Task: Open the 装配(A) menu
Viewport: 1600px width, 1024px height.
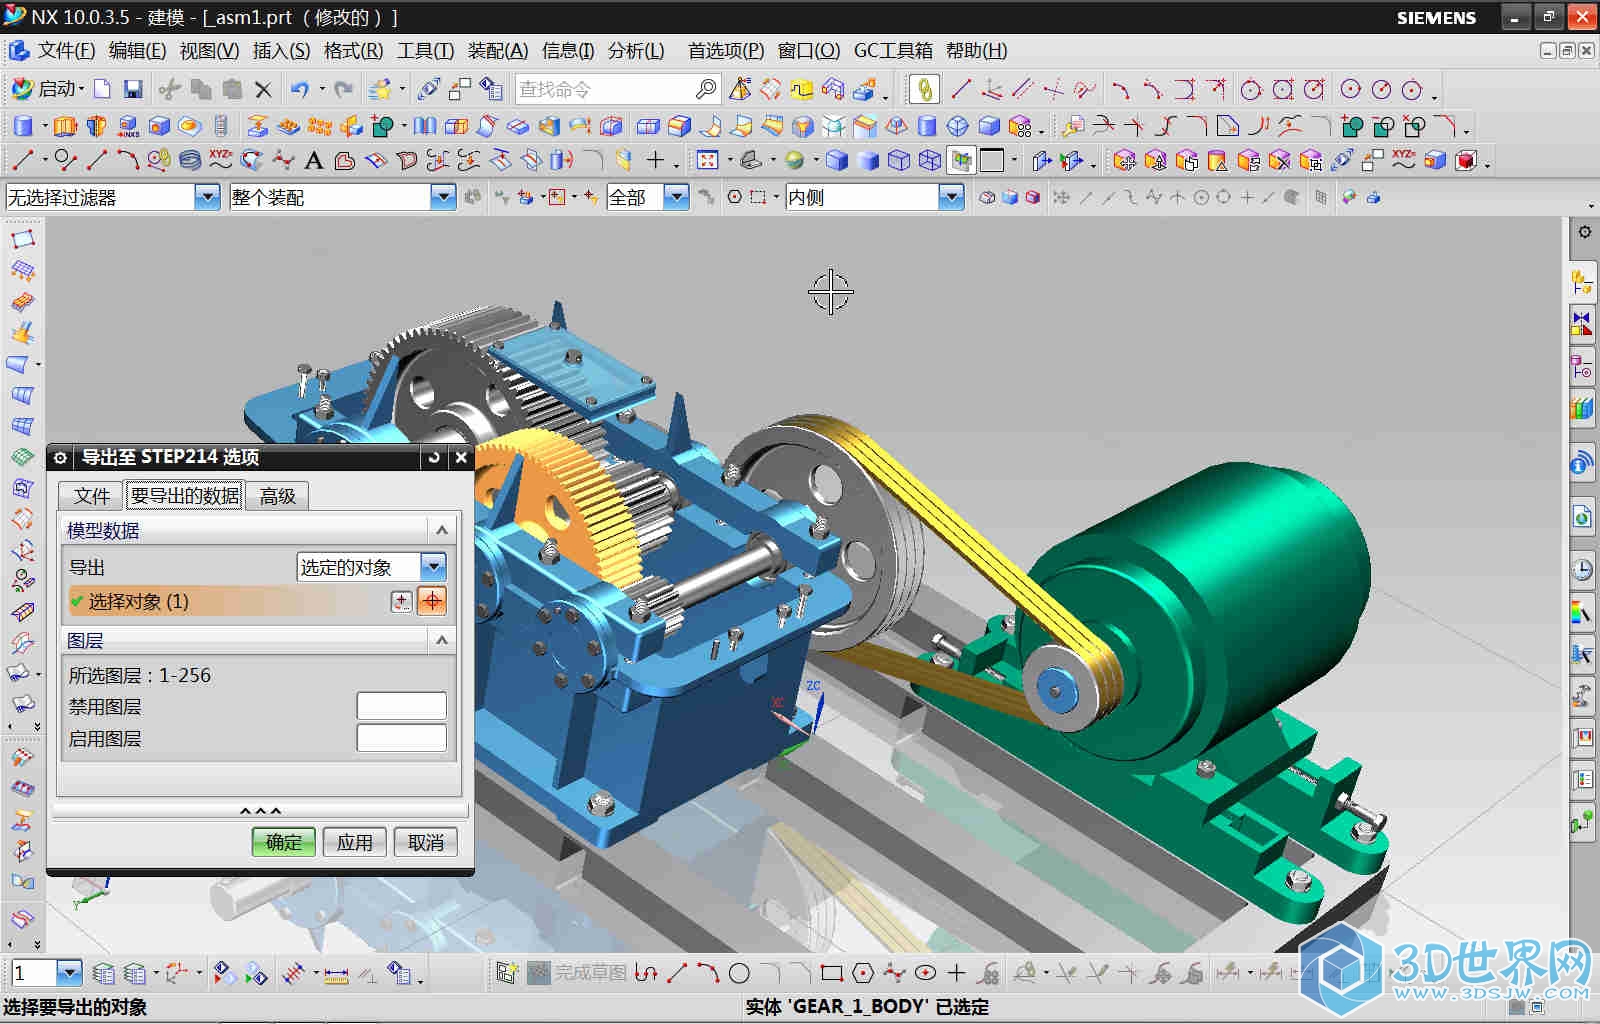Action: (x=497, y=50)
